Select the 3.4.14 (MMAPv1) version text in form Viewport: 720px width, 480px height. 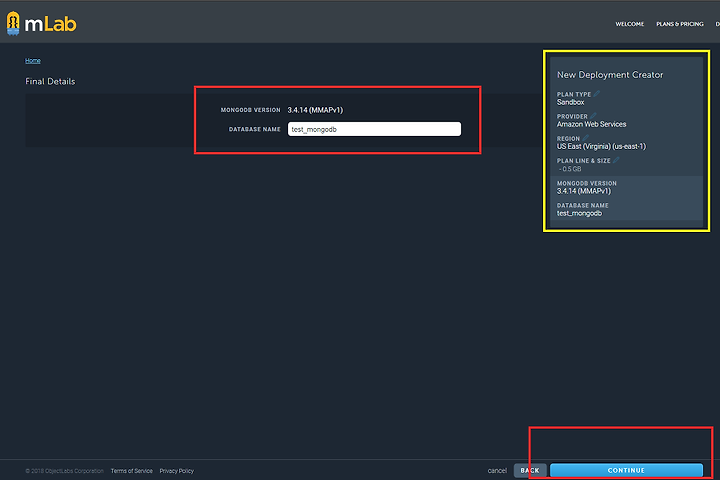click(315, 110)
